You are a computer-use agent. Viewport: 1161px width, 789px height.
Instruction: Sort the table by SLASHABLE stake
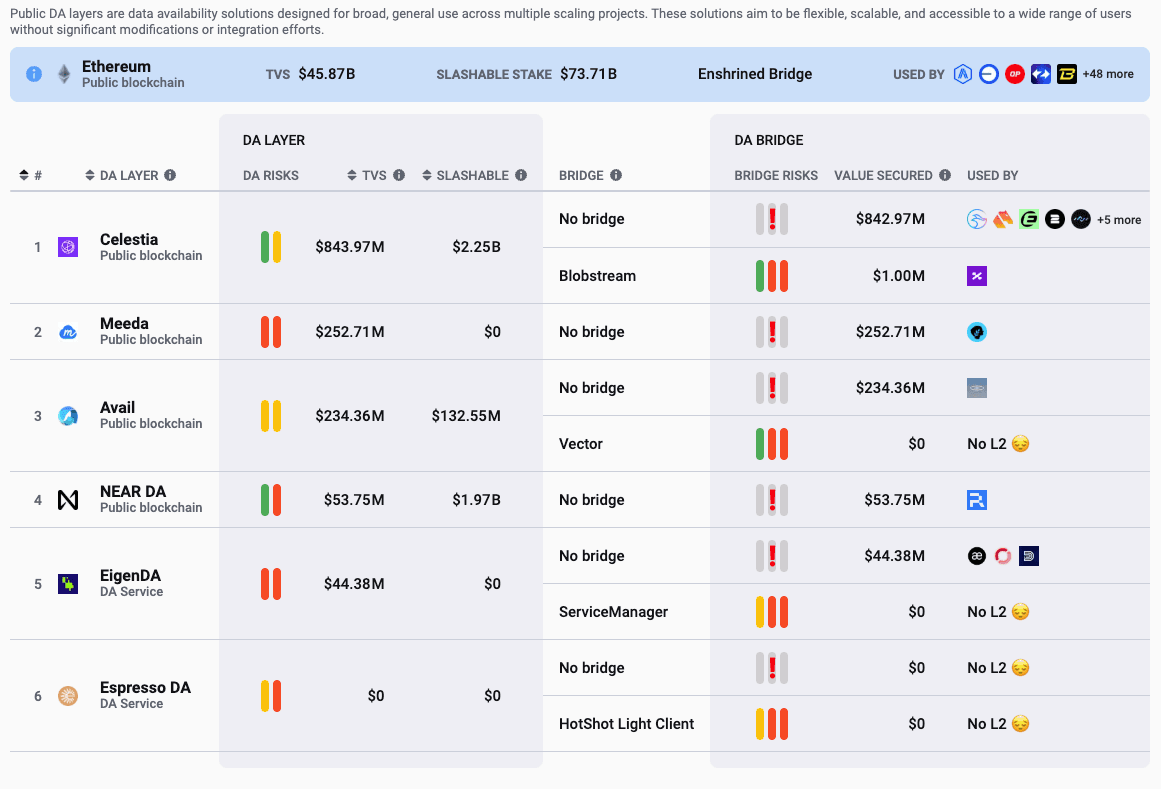465,175
